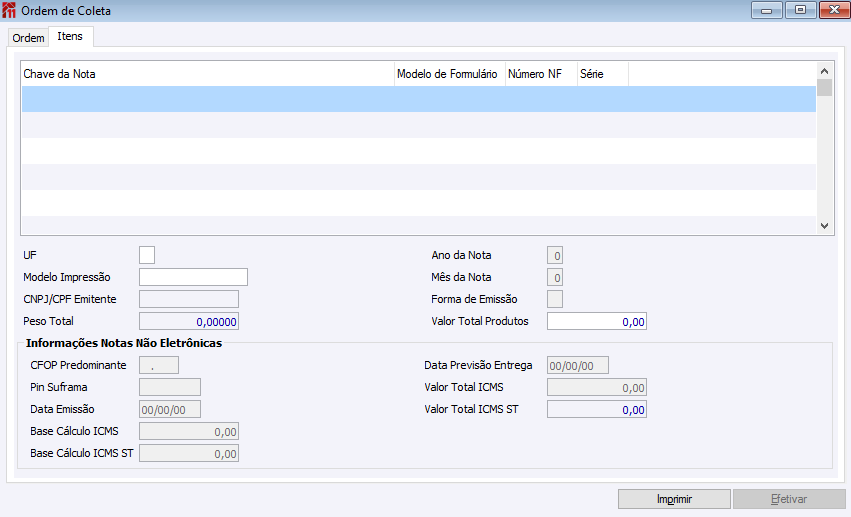Focus the Modelo Impressão input field
Image resolution: width=851 pixels, height=517 pixels.
[193, 277]
